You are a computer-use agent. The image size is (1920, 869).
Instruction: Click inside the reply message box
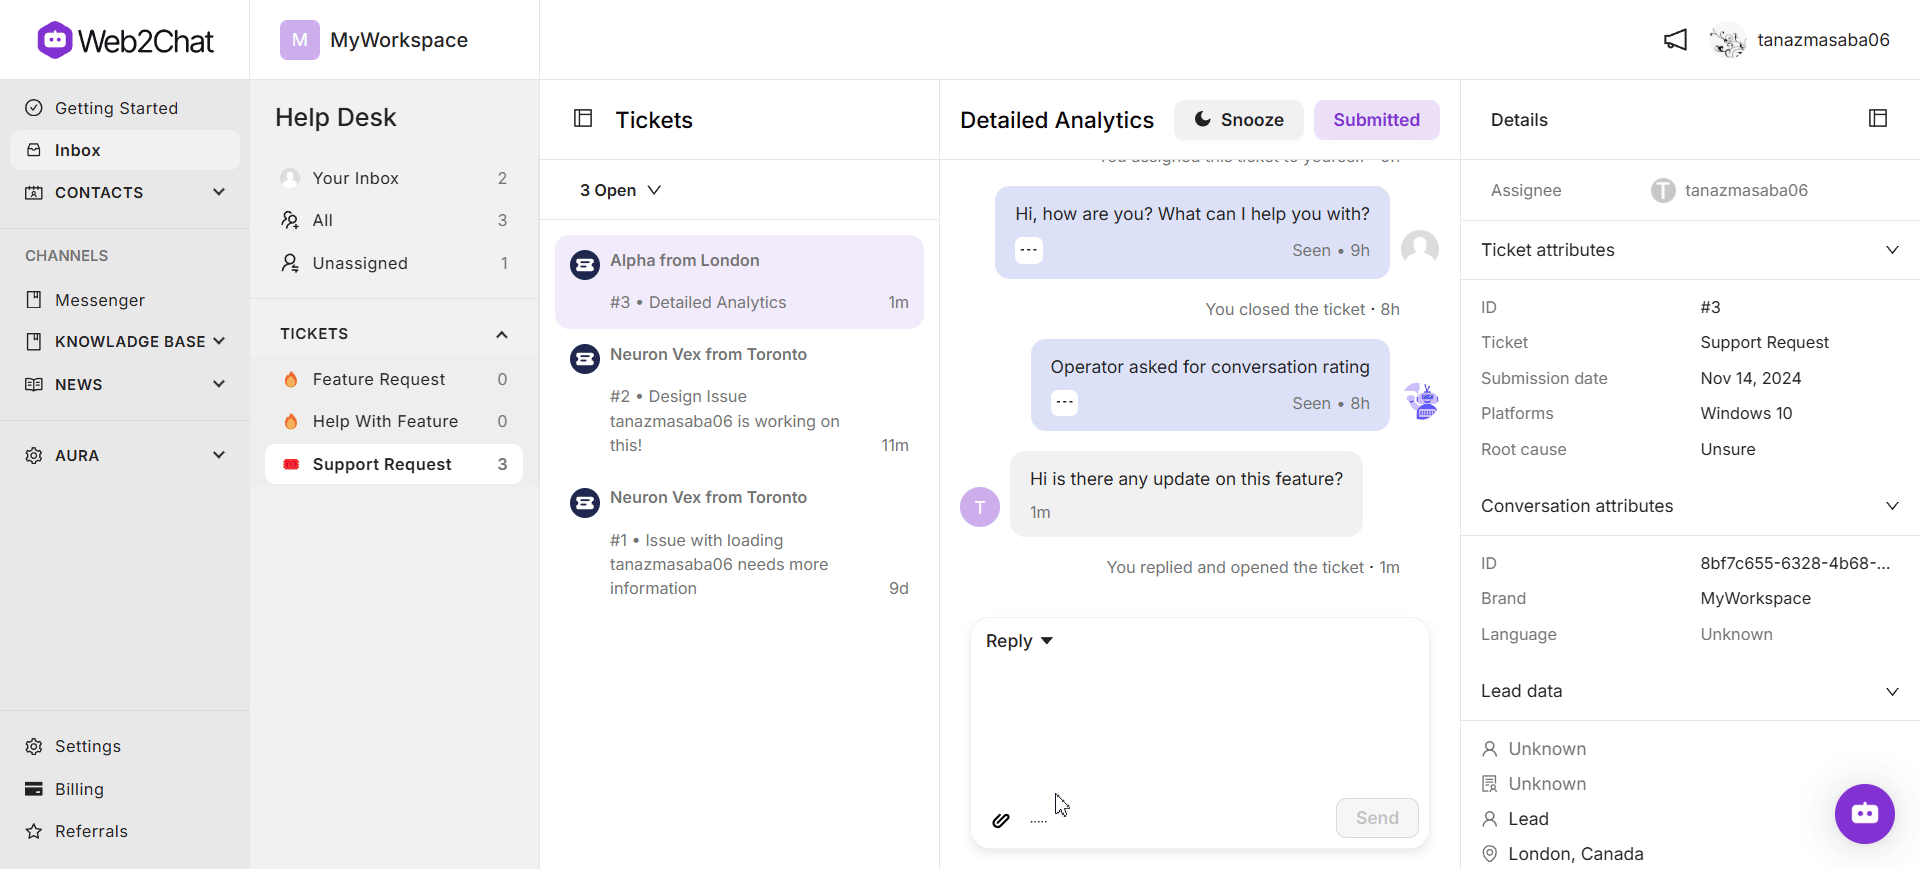click(x=1199, y=725)
